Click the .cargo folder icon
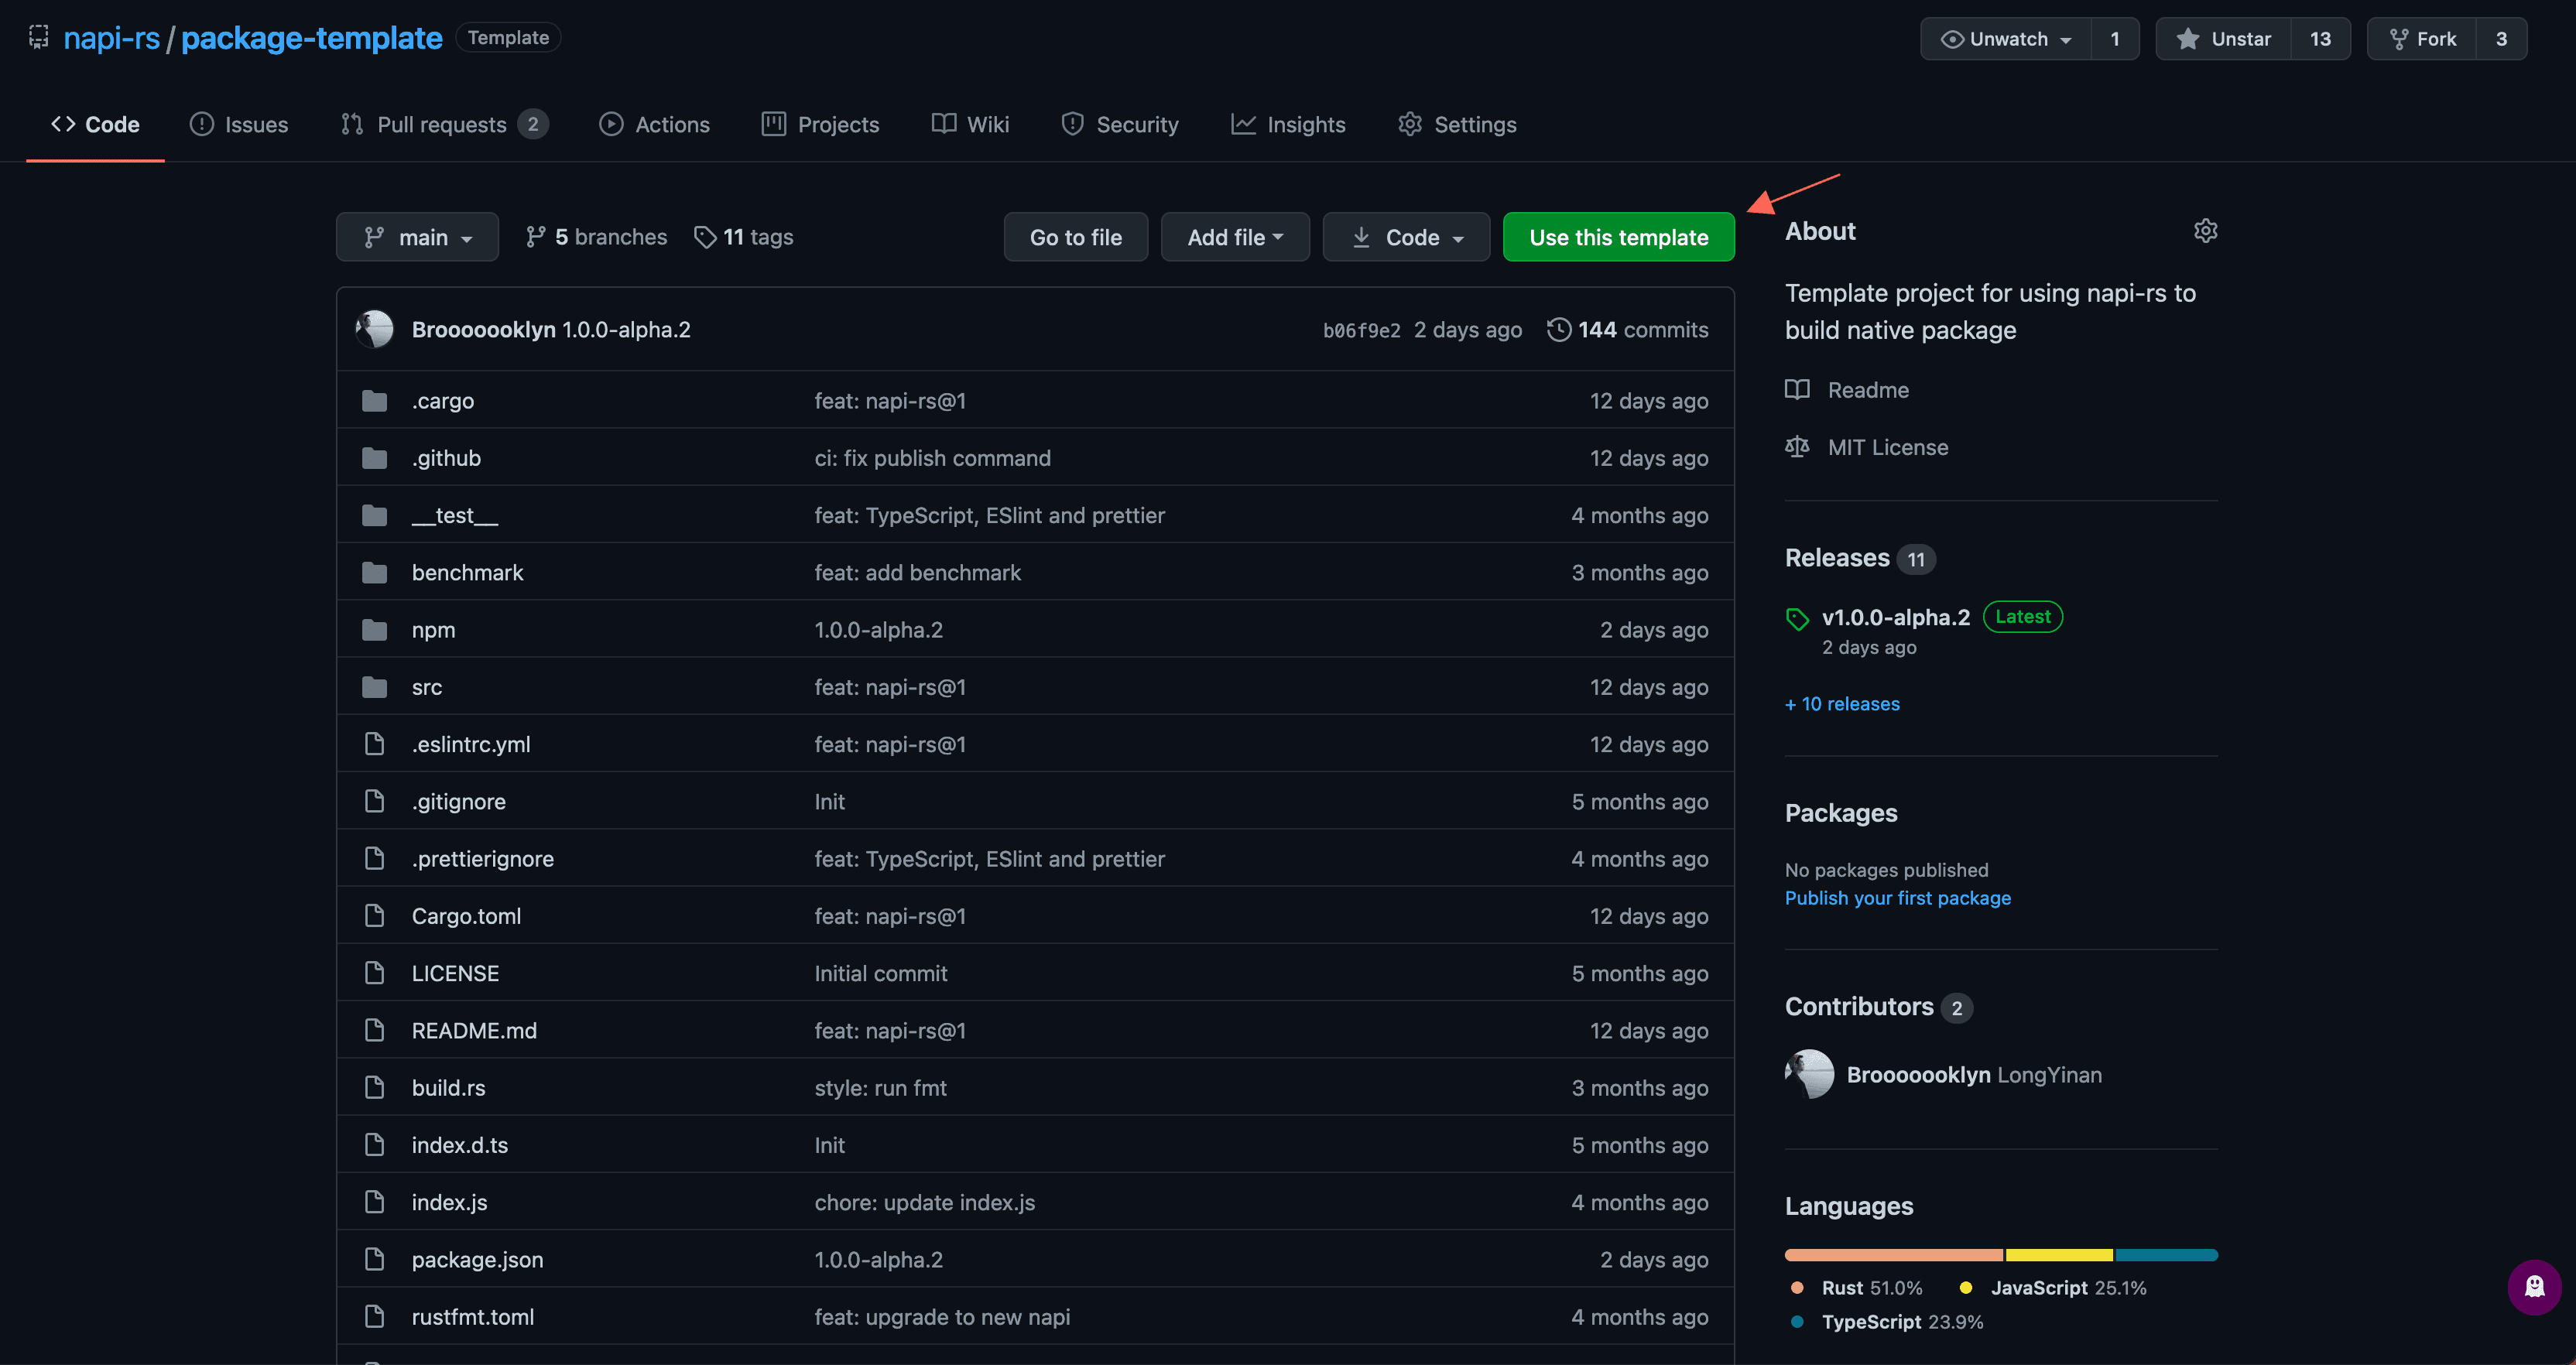The image size is (2576, 1365). click(x=375, y=401)
